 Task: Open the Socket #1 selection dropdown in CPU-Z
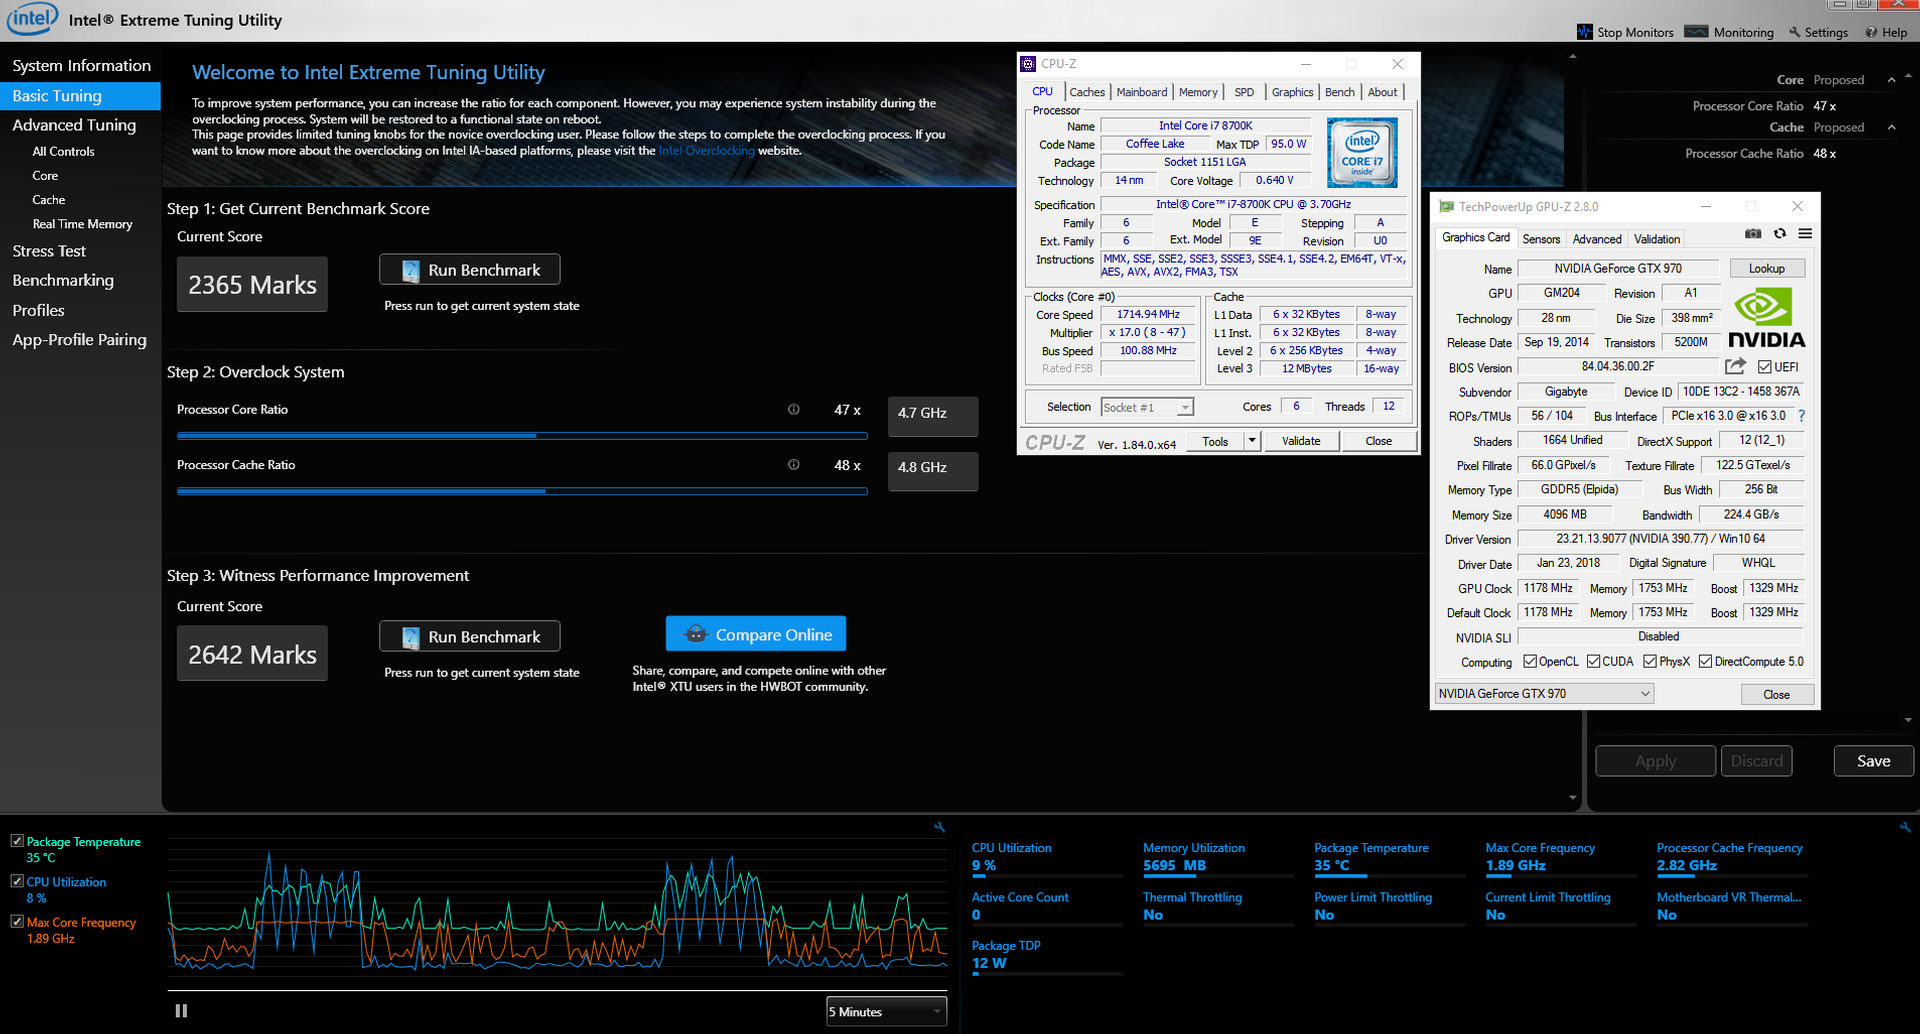click(x=1147, y=407)
